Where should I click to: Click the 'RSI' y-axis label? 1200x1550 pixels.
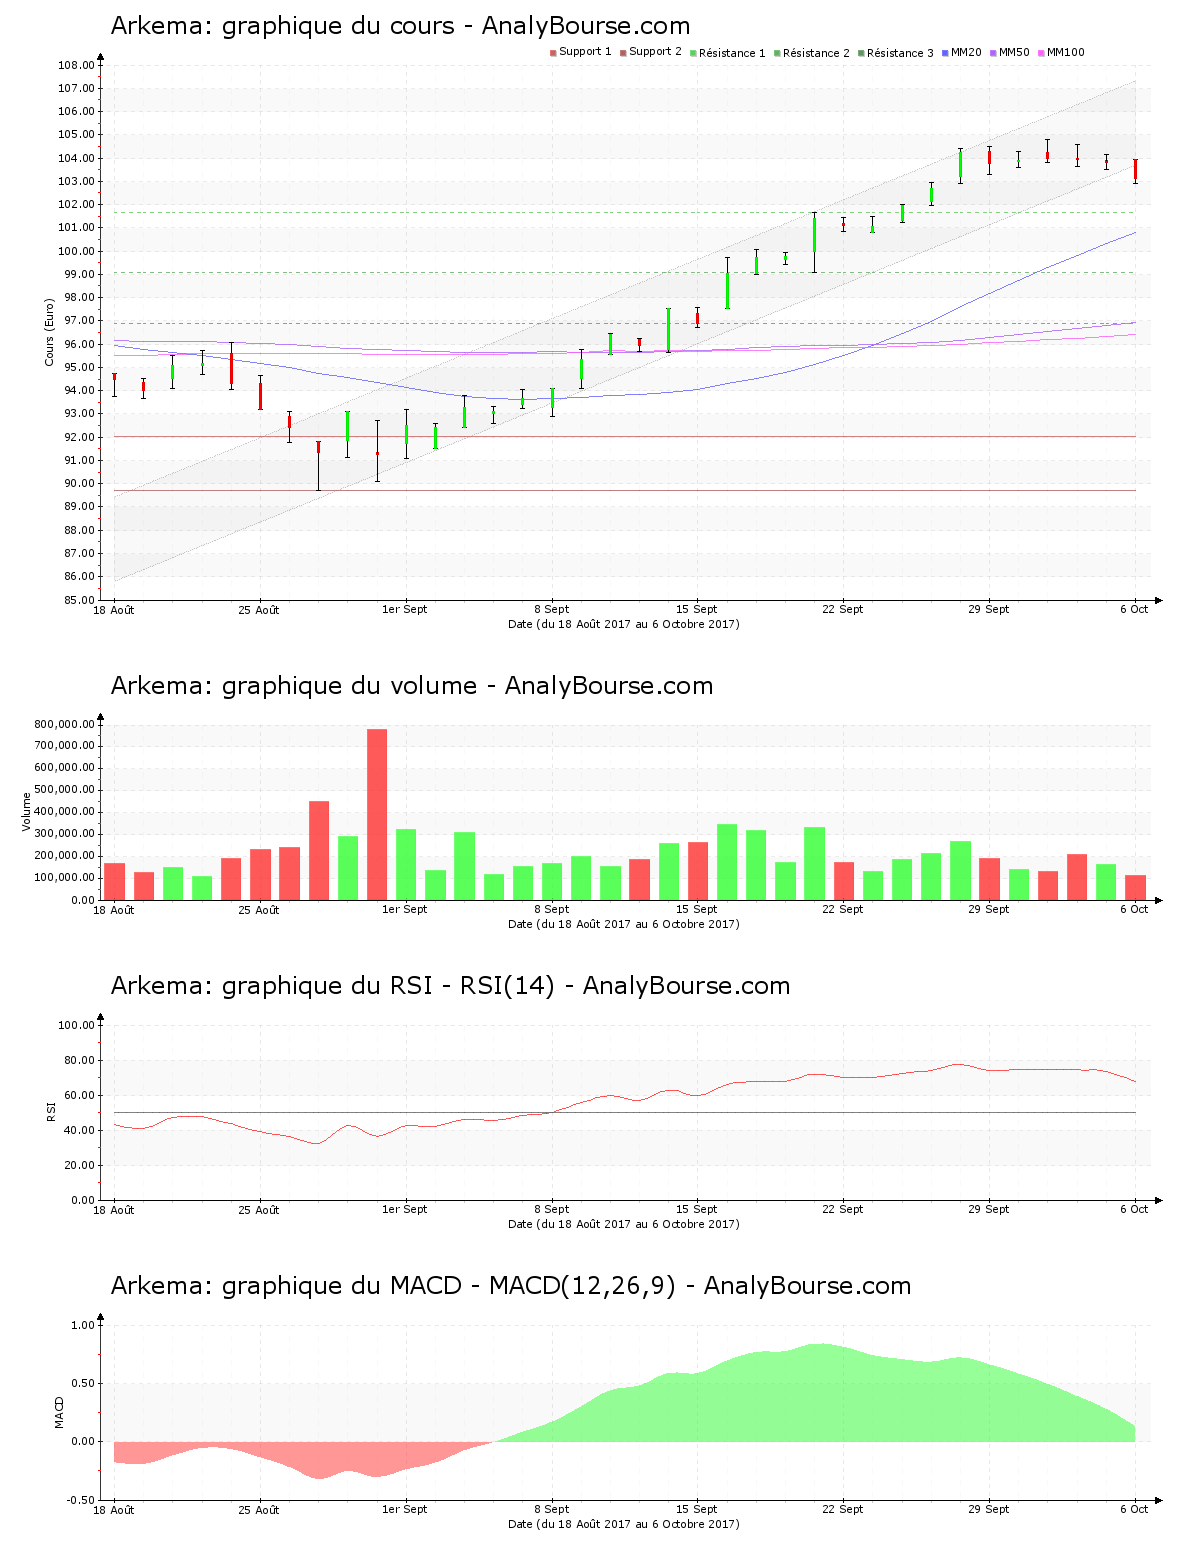(x=51, y=1111)
